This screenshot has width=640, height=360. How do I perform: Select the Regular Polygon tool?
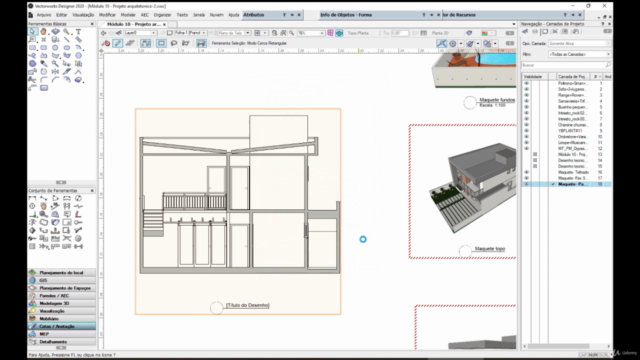click(78, 56)
